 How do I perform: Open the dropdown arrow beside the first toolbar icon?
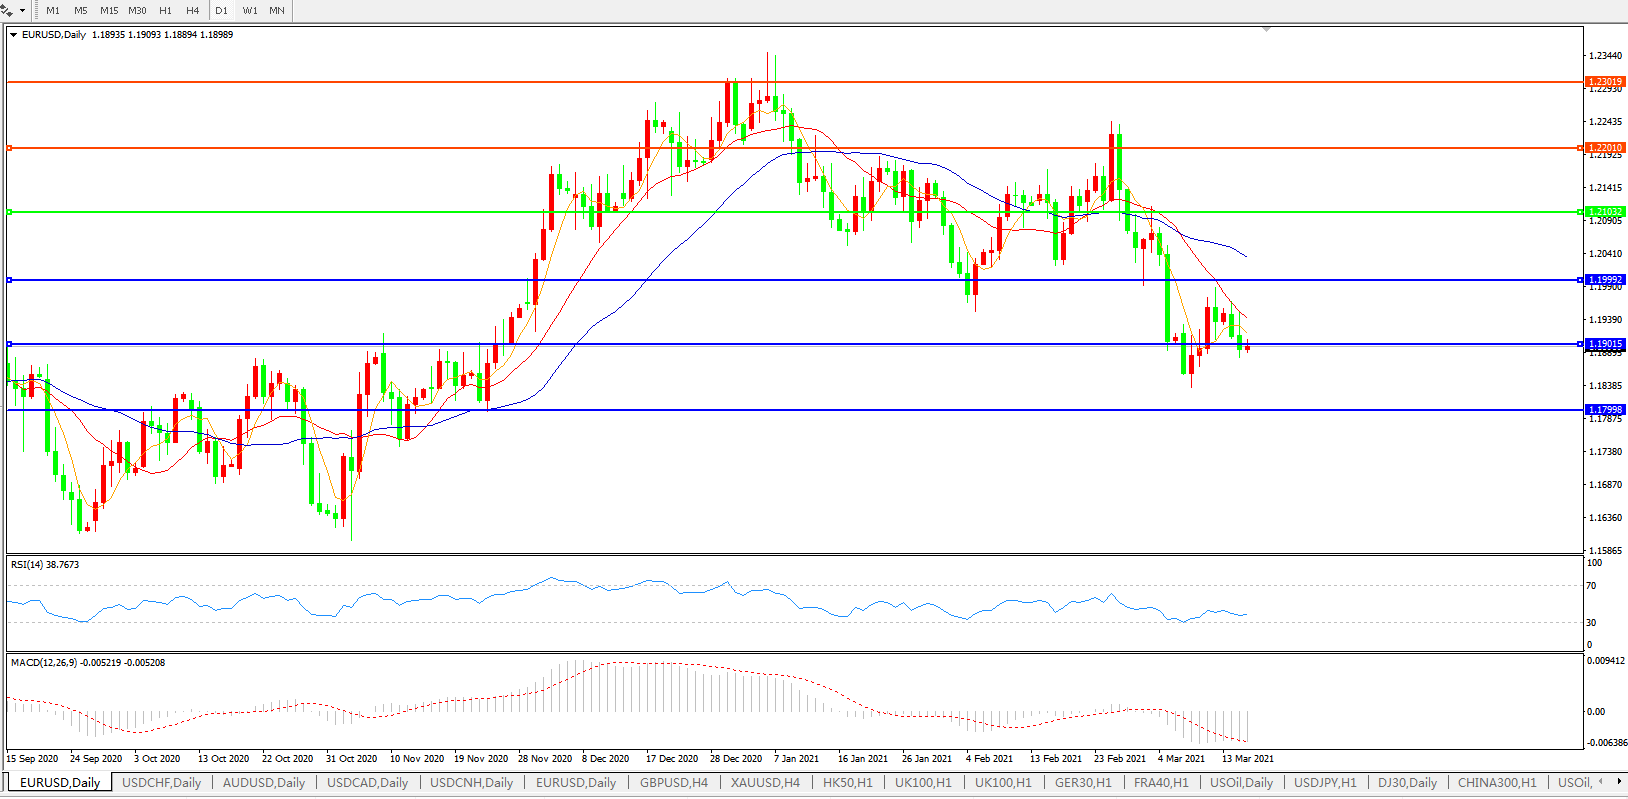pyautogui.click(x=22, y=10)
